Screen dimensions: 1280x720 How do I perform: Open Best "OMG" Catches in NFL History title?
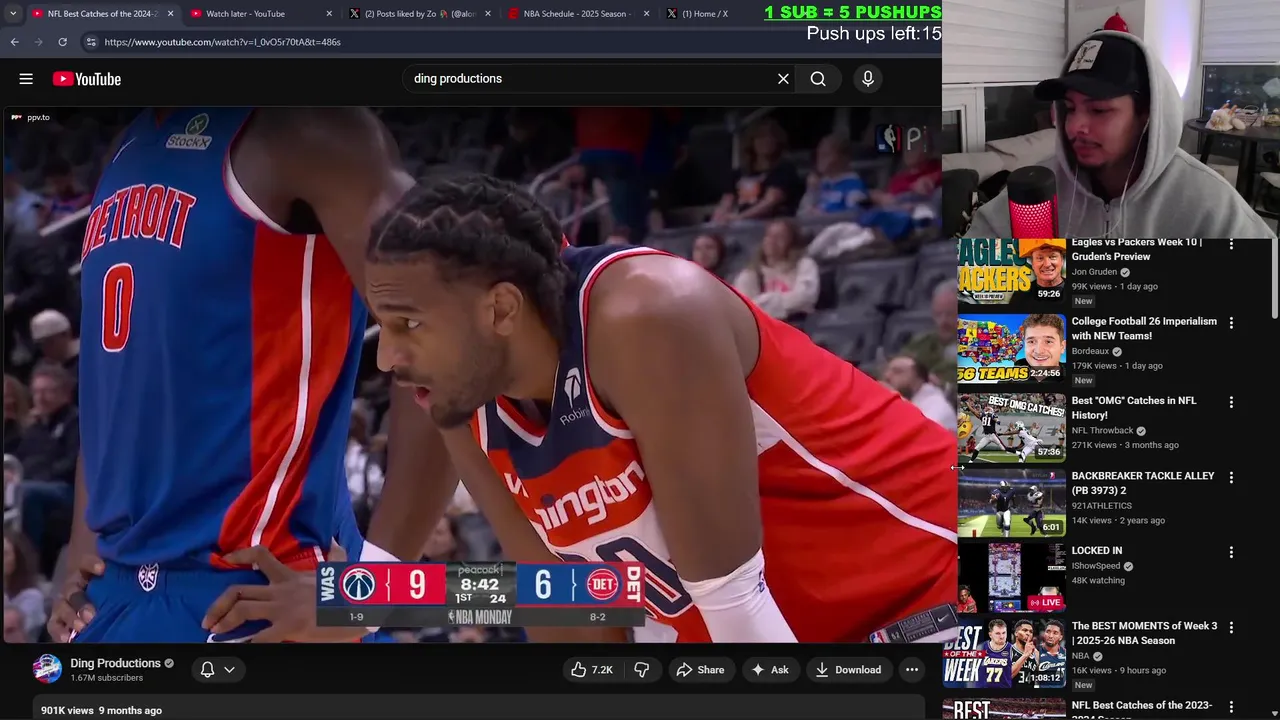pos(1134,407)
